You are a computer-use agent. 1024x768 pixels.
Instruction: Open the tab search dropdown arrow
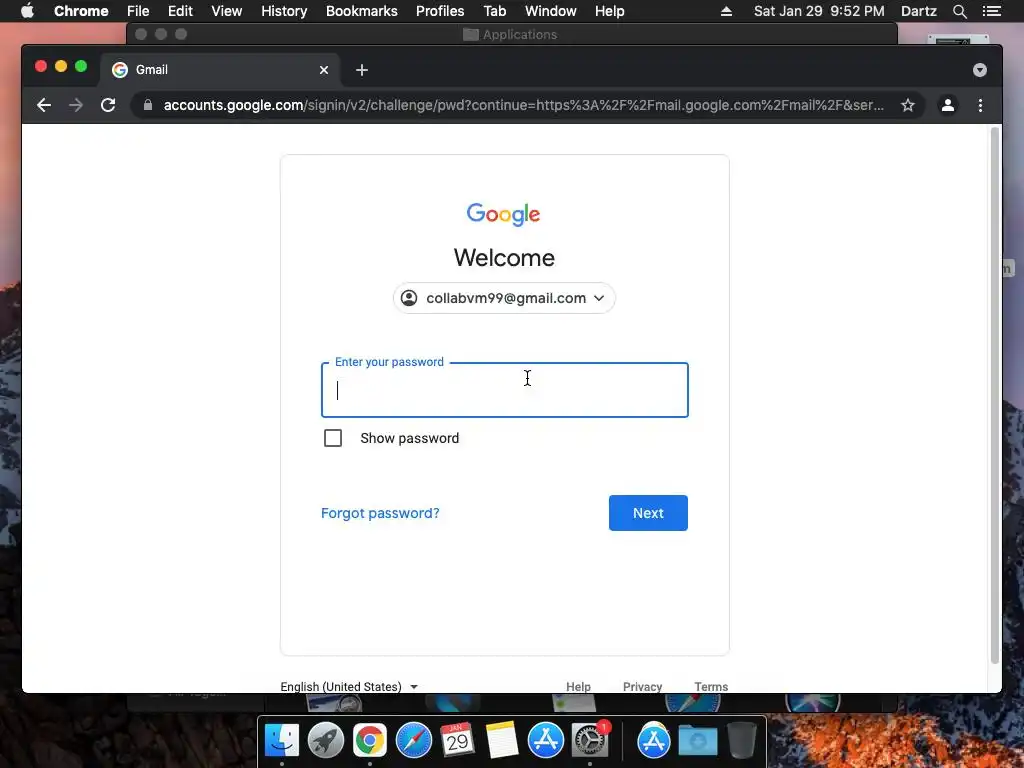(x=980, y=70)
